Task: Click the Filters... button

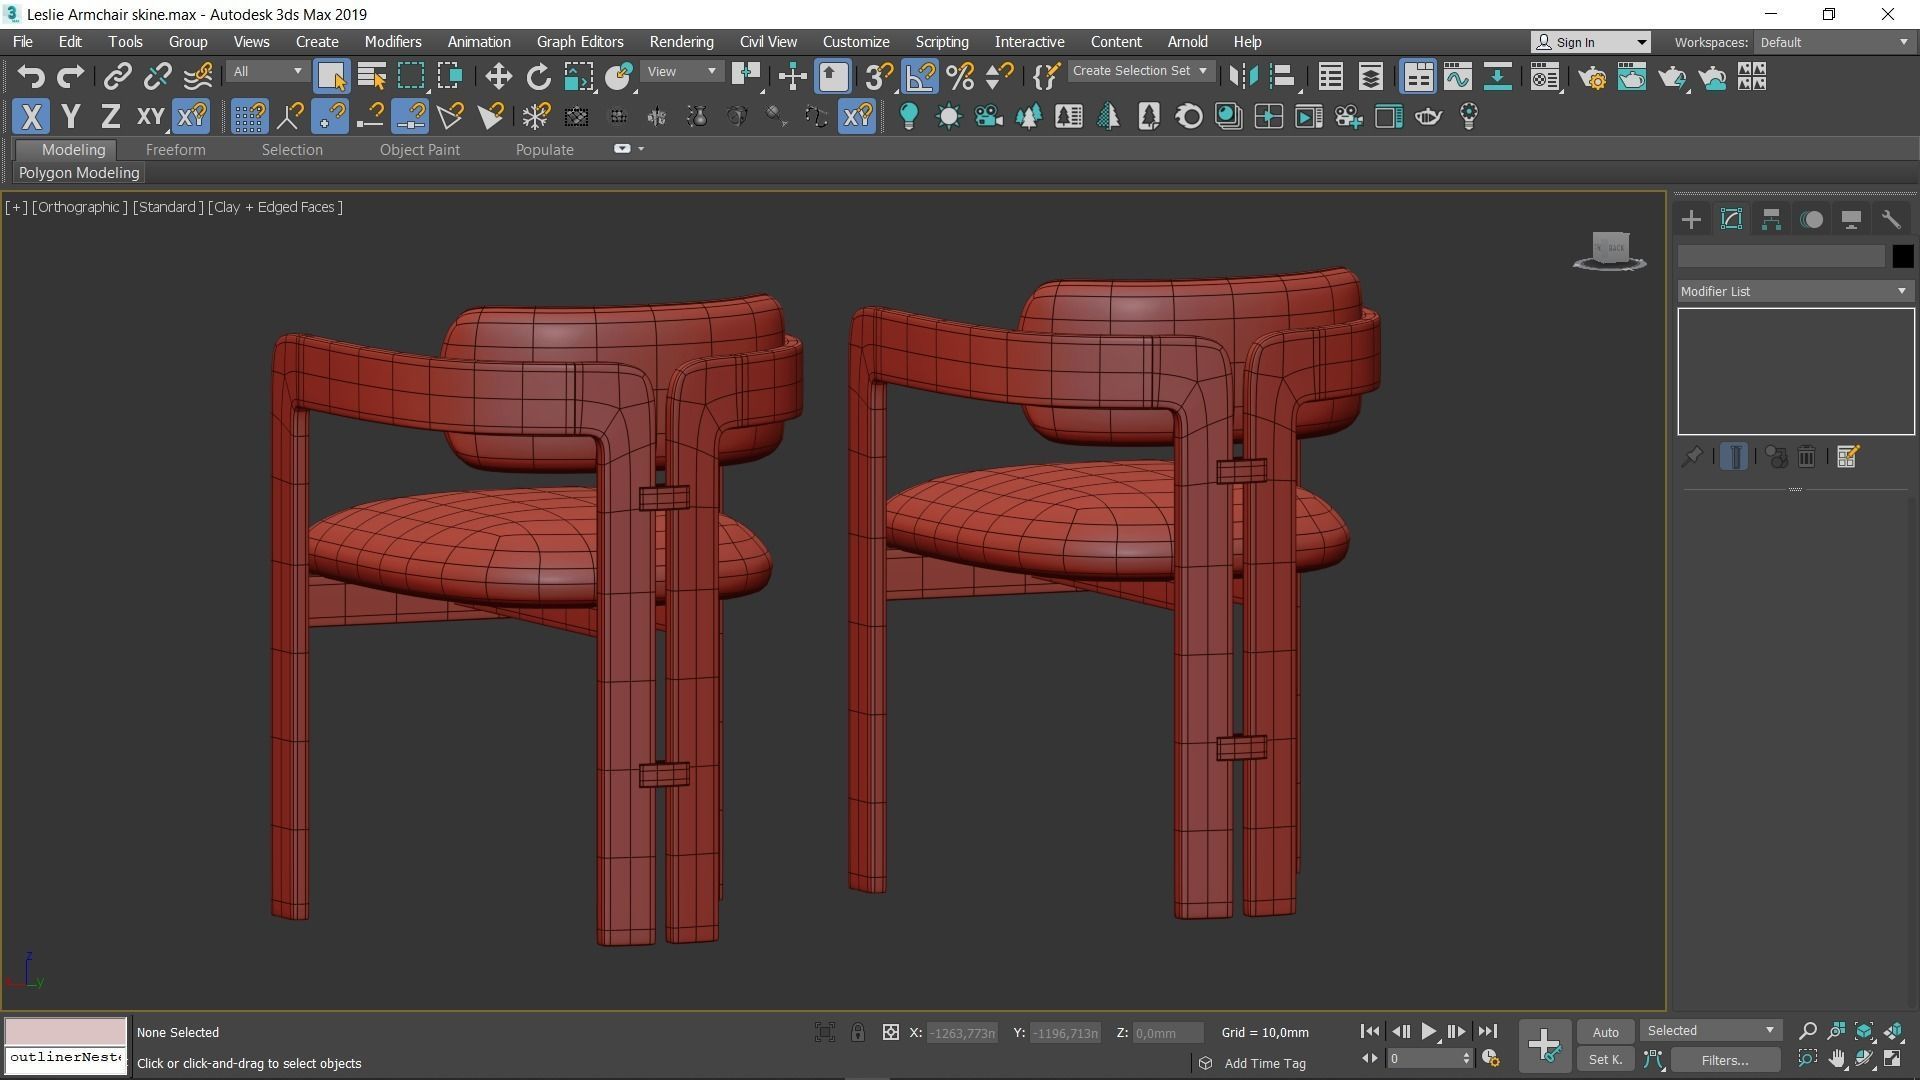Action: pyautogui.click(x=1726, y=1060)
